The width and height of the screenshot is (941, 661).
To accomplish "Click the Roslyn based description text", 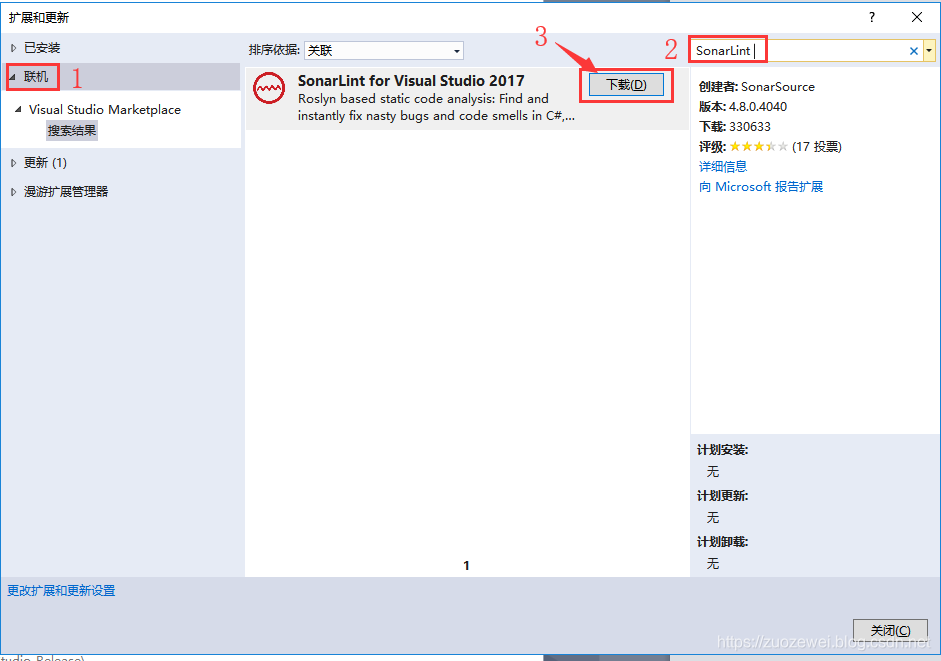I will coord(436,107).
